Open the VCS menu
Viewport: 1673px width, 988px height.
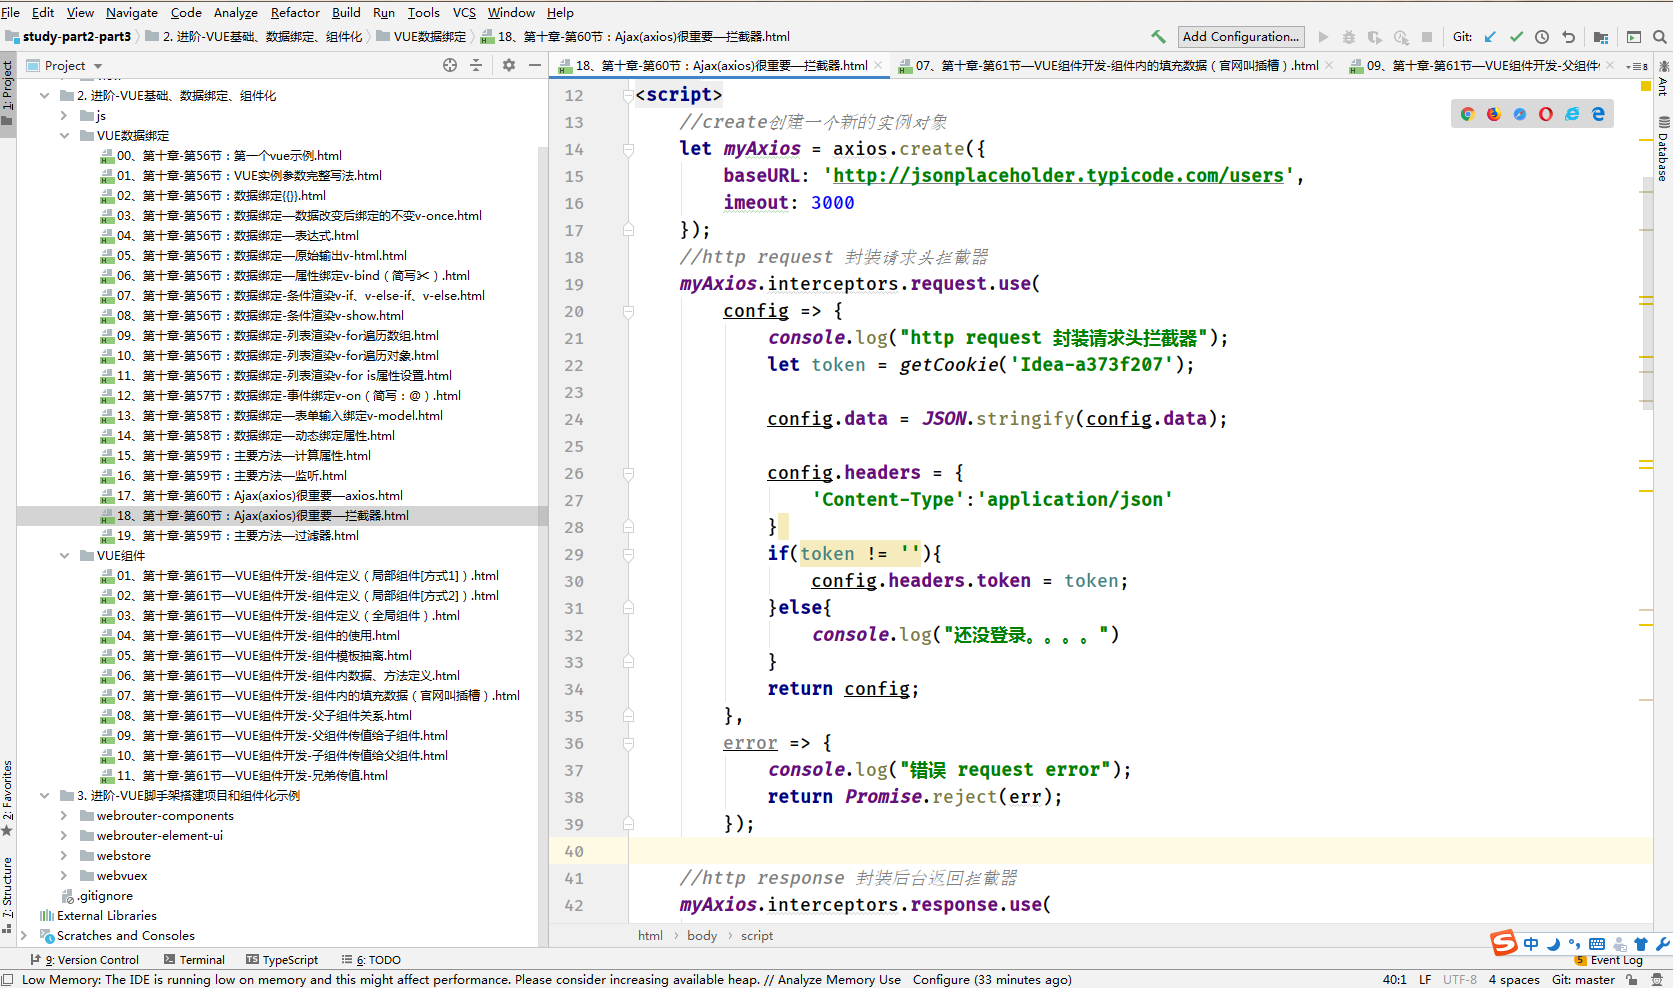point(464,12)
